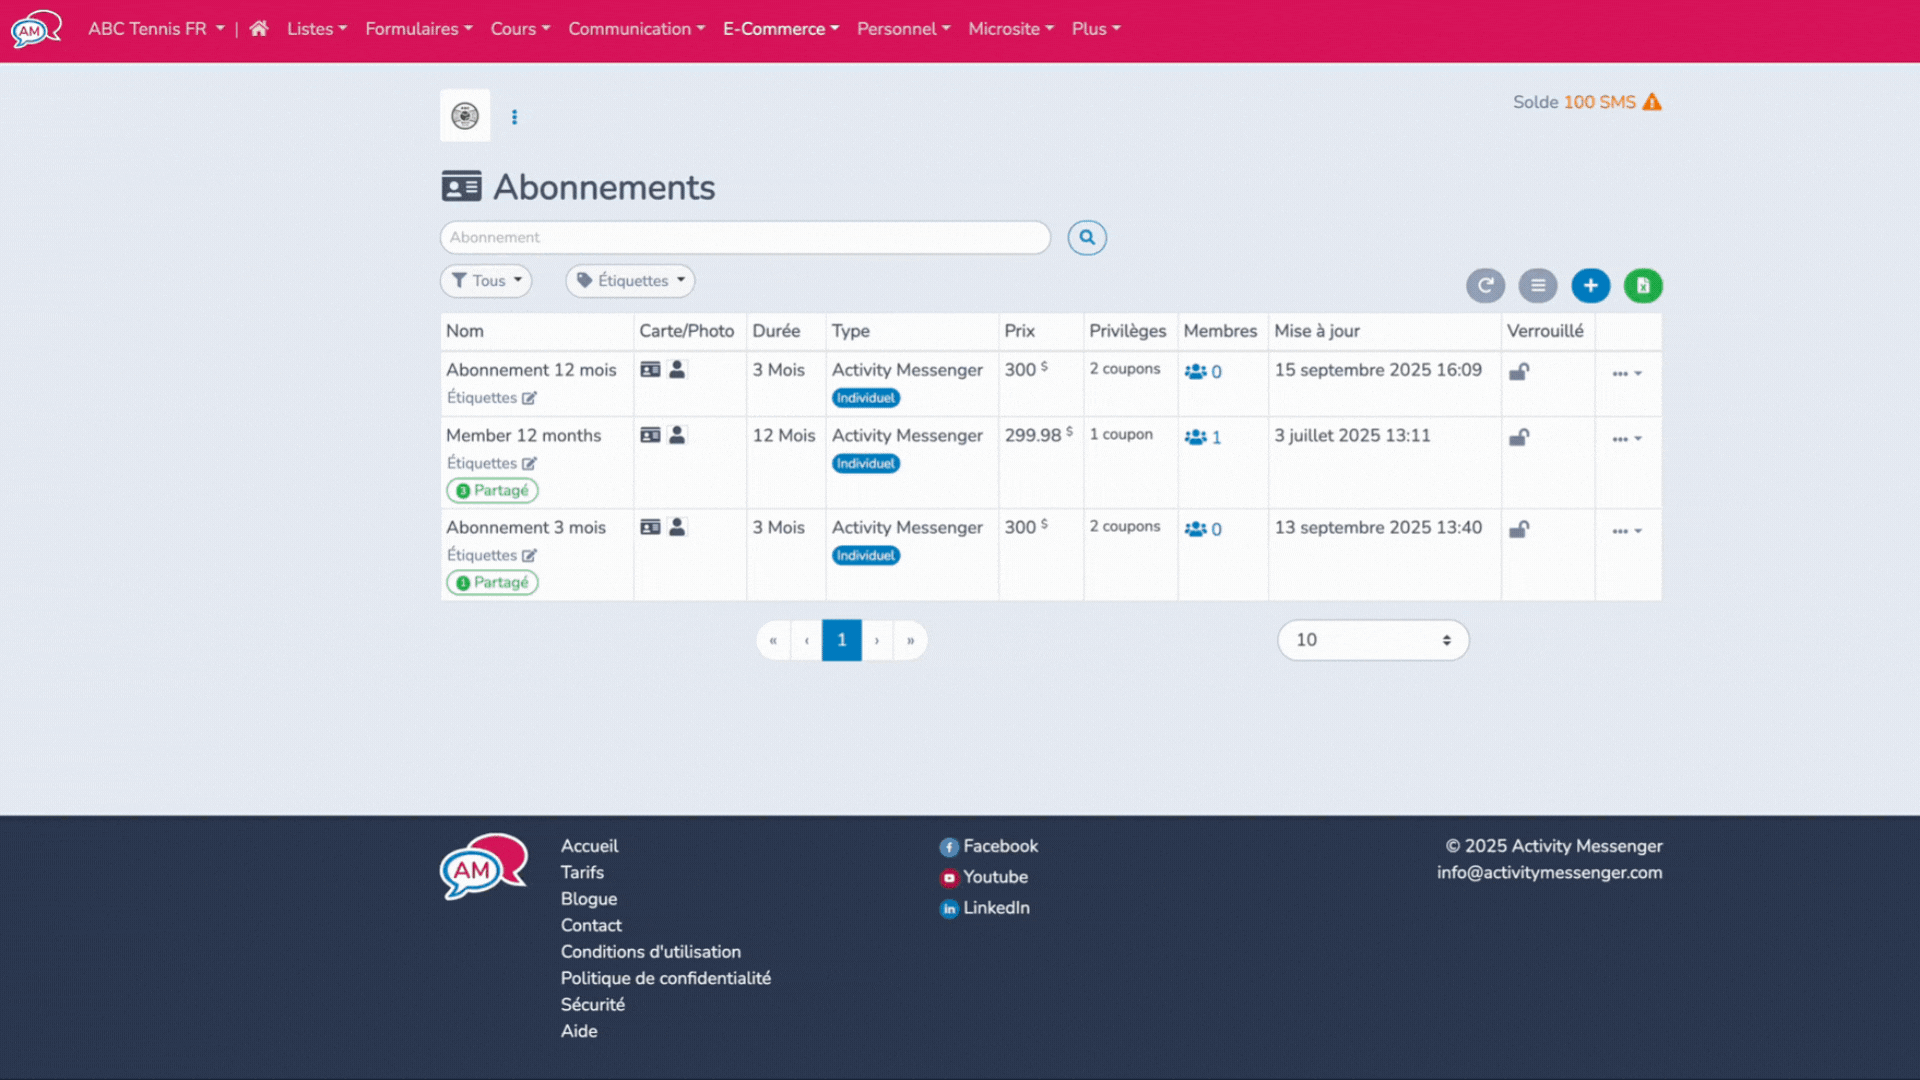The image size is (1920, 1080).
Task: Open the Tous filter dropdown
Action: point(485,281)
